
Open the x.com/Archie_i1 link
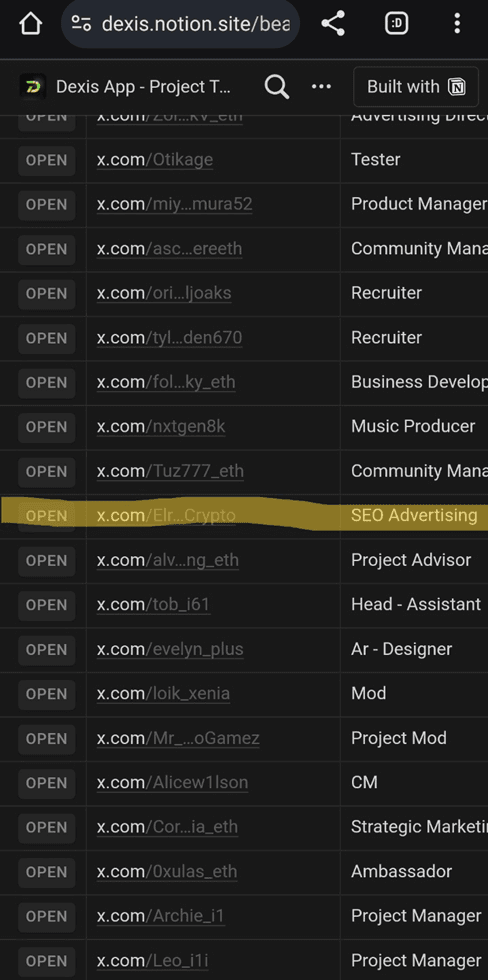pyautogui.click(x=161, y=916)
